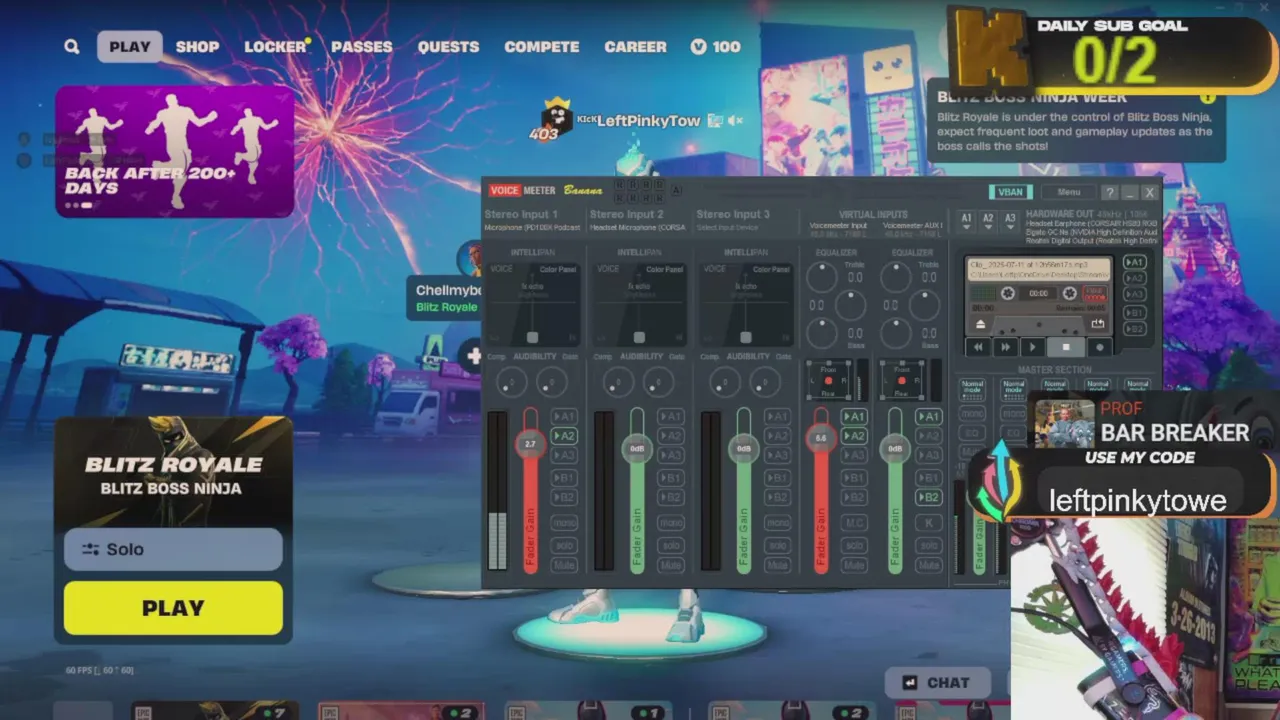Image resolution: width=1280 pixels, height=720 pixels.
Task: Toggle the recorder A1 output button
Action: 1134,262
